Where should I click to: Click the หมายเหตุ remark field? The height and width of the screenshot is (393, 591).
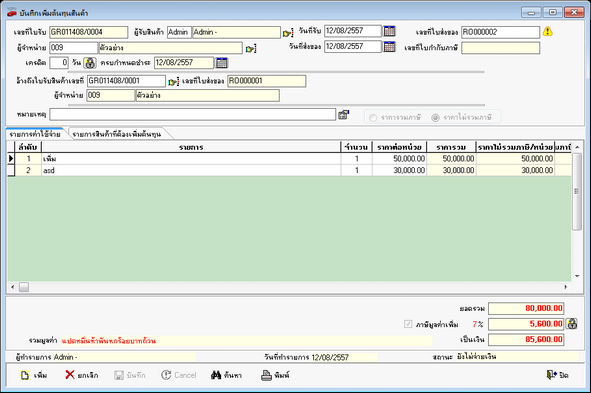(193, 115)
